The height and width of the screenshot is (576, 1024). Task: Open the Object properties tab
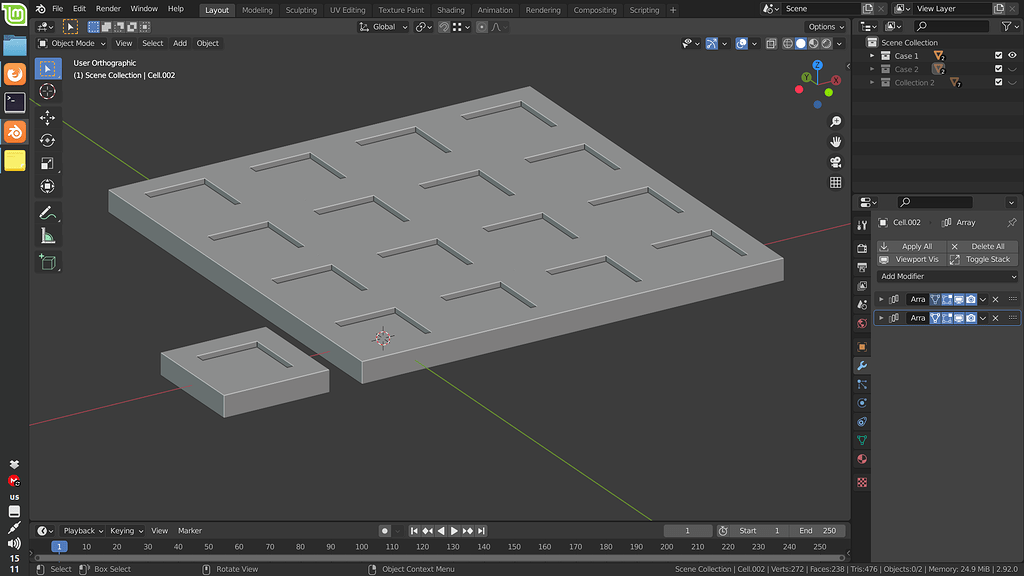pyautogui.click(x=862, y=347)
